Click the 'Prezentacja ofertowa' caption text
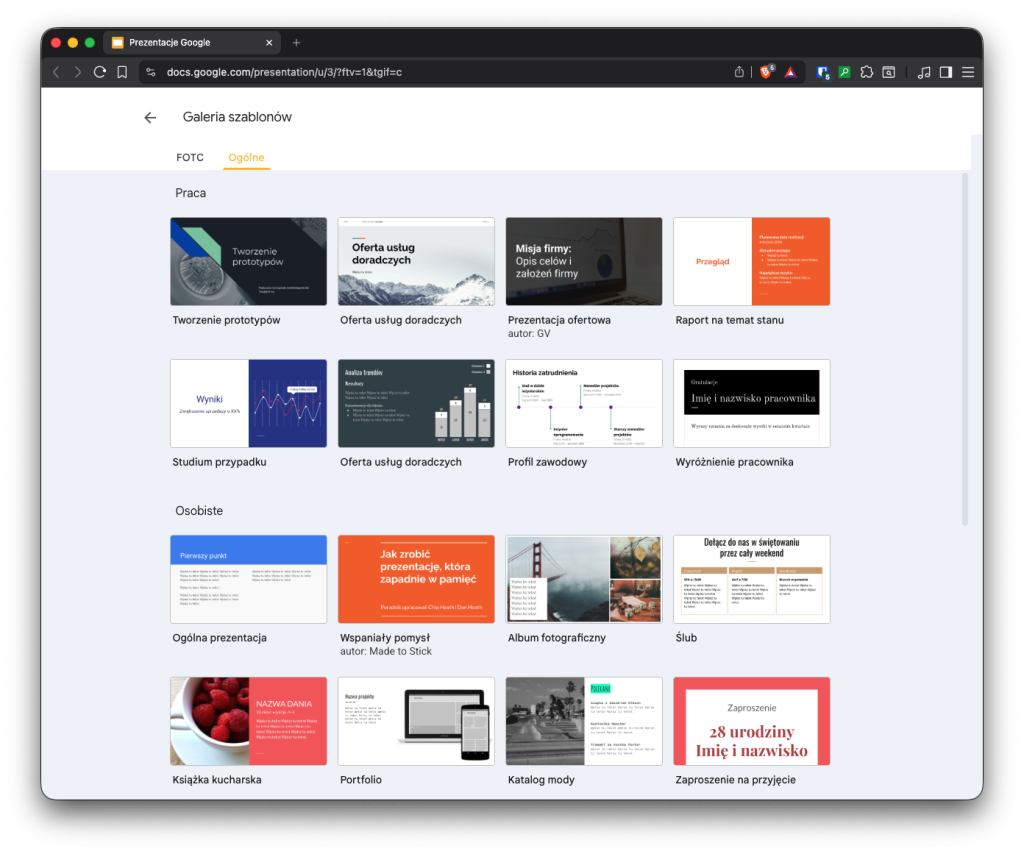Image resolution: width=1024 pixels, height=854 pixels. point(559,320)
